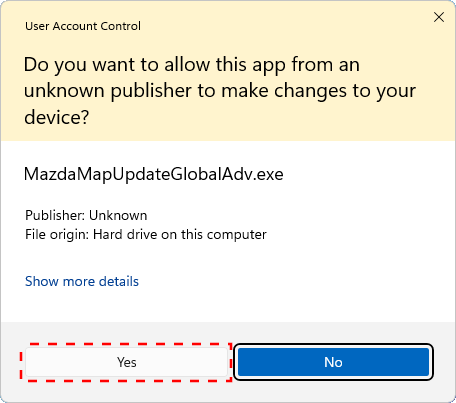Viewport: 456px width, 403px height.
Task: Click the word 'details' in the link
Action: (119, 281)
